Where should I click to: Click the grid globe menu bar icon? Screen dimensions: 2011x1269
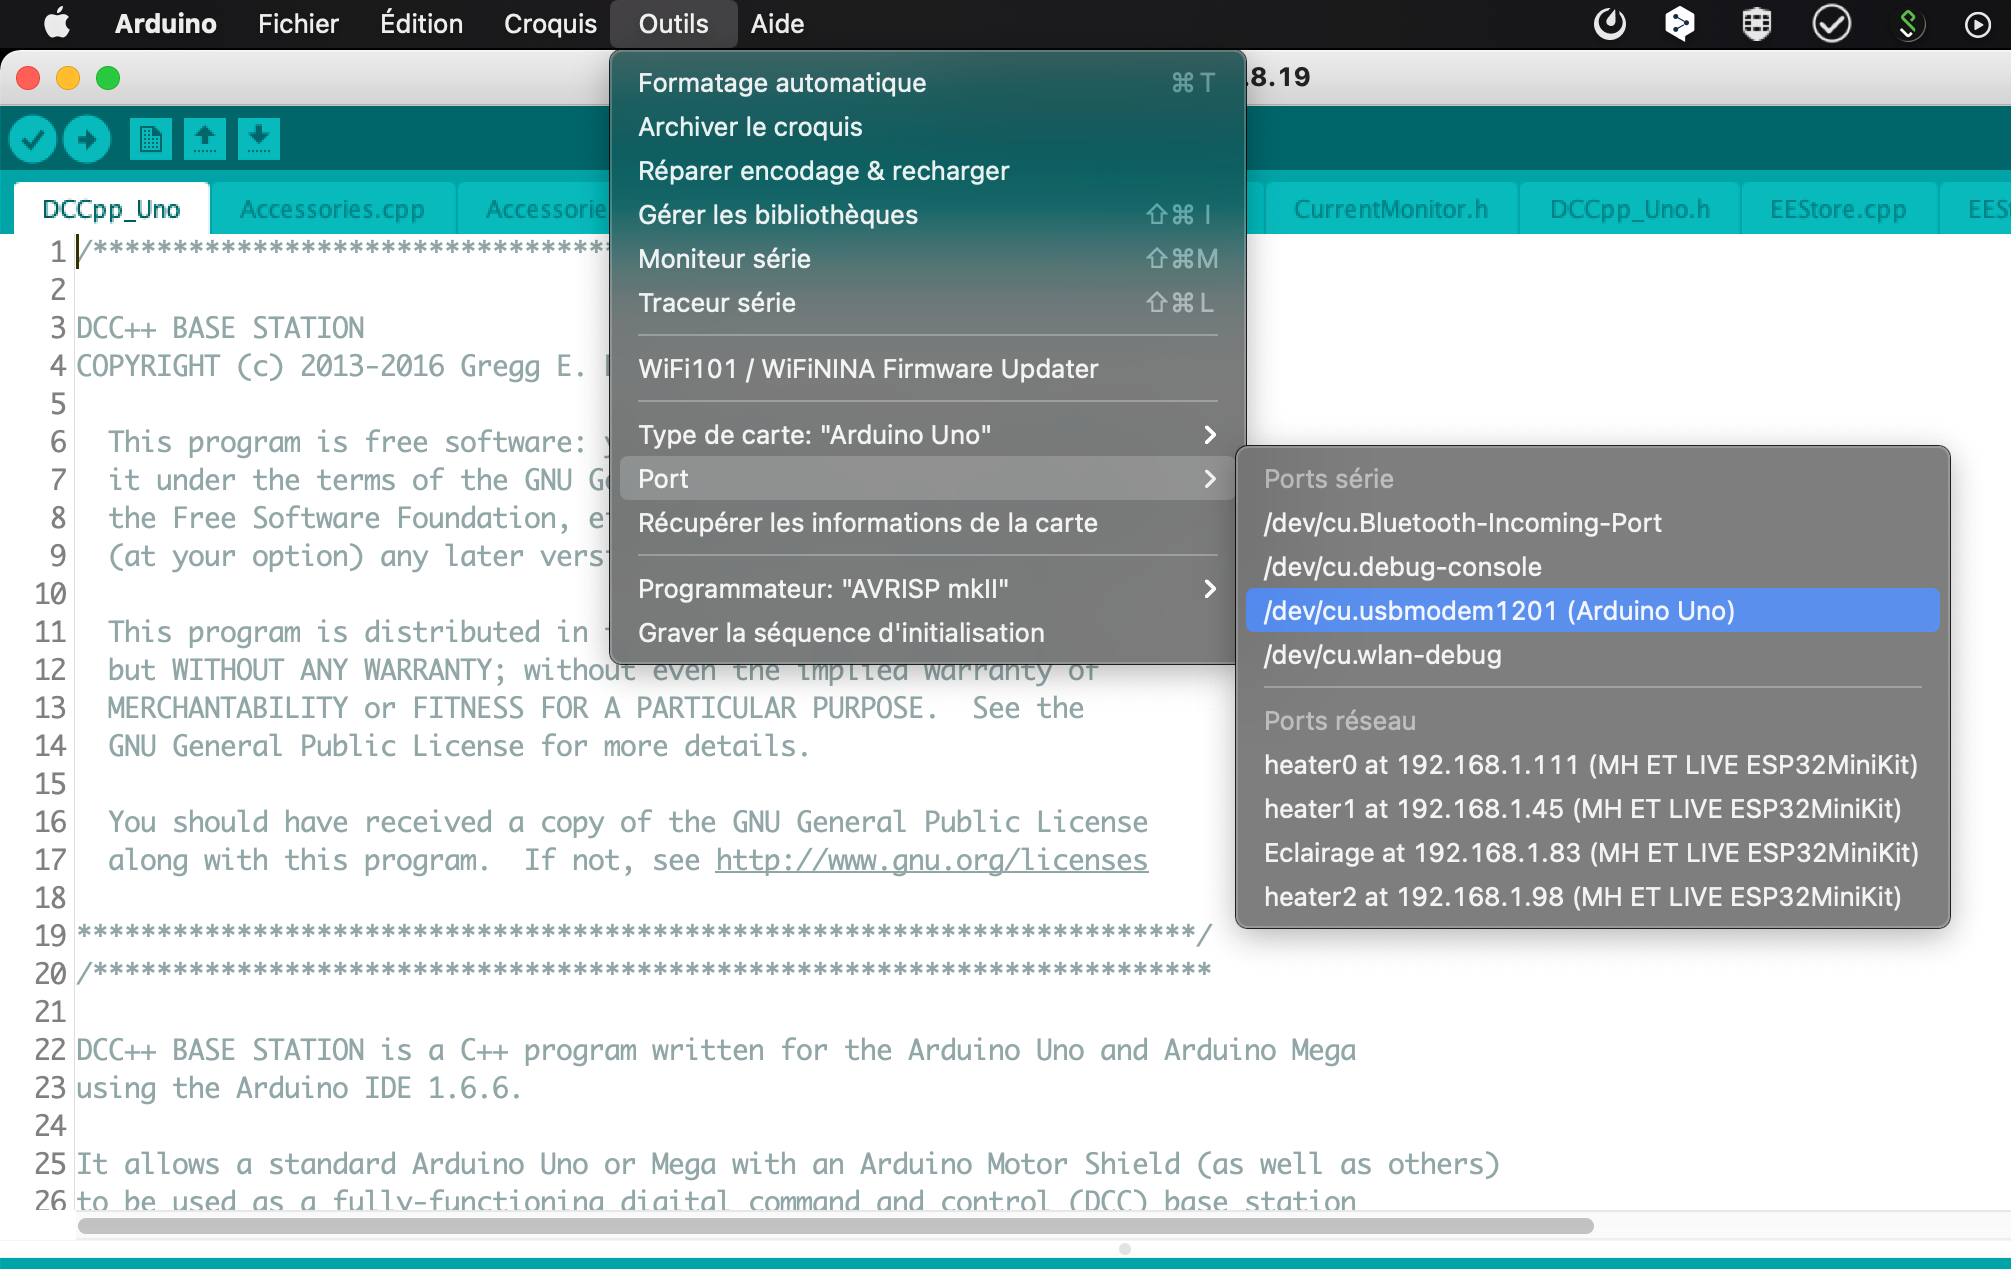pyautogui.click(x=1757, y=23)
